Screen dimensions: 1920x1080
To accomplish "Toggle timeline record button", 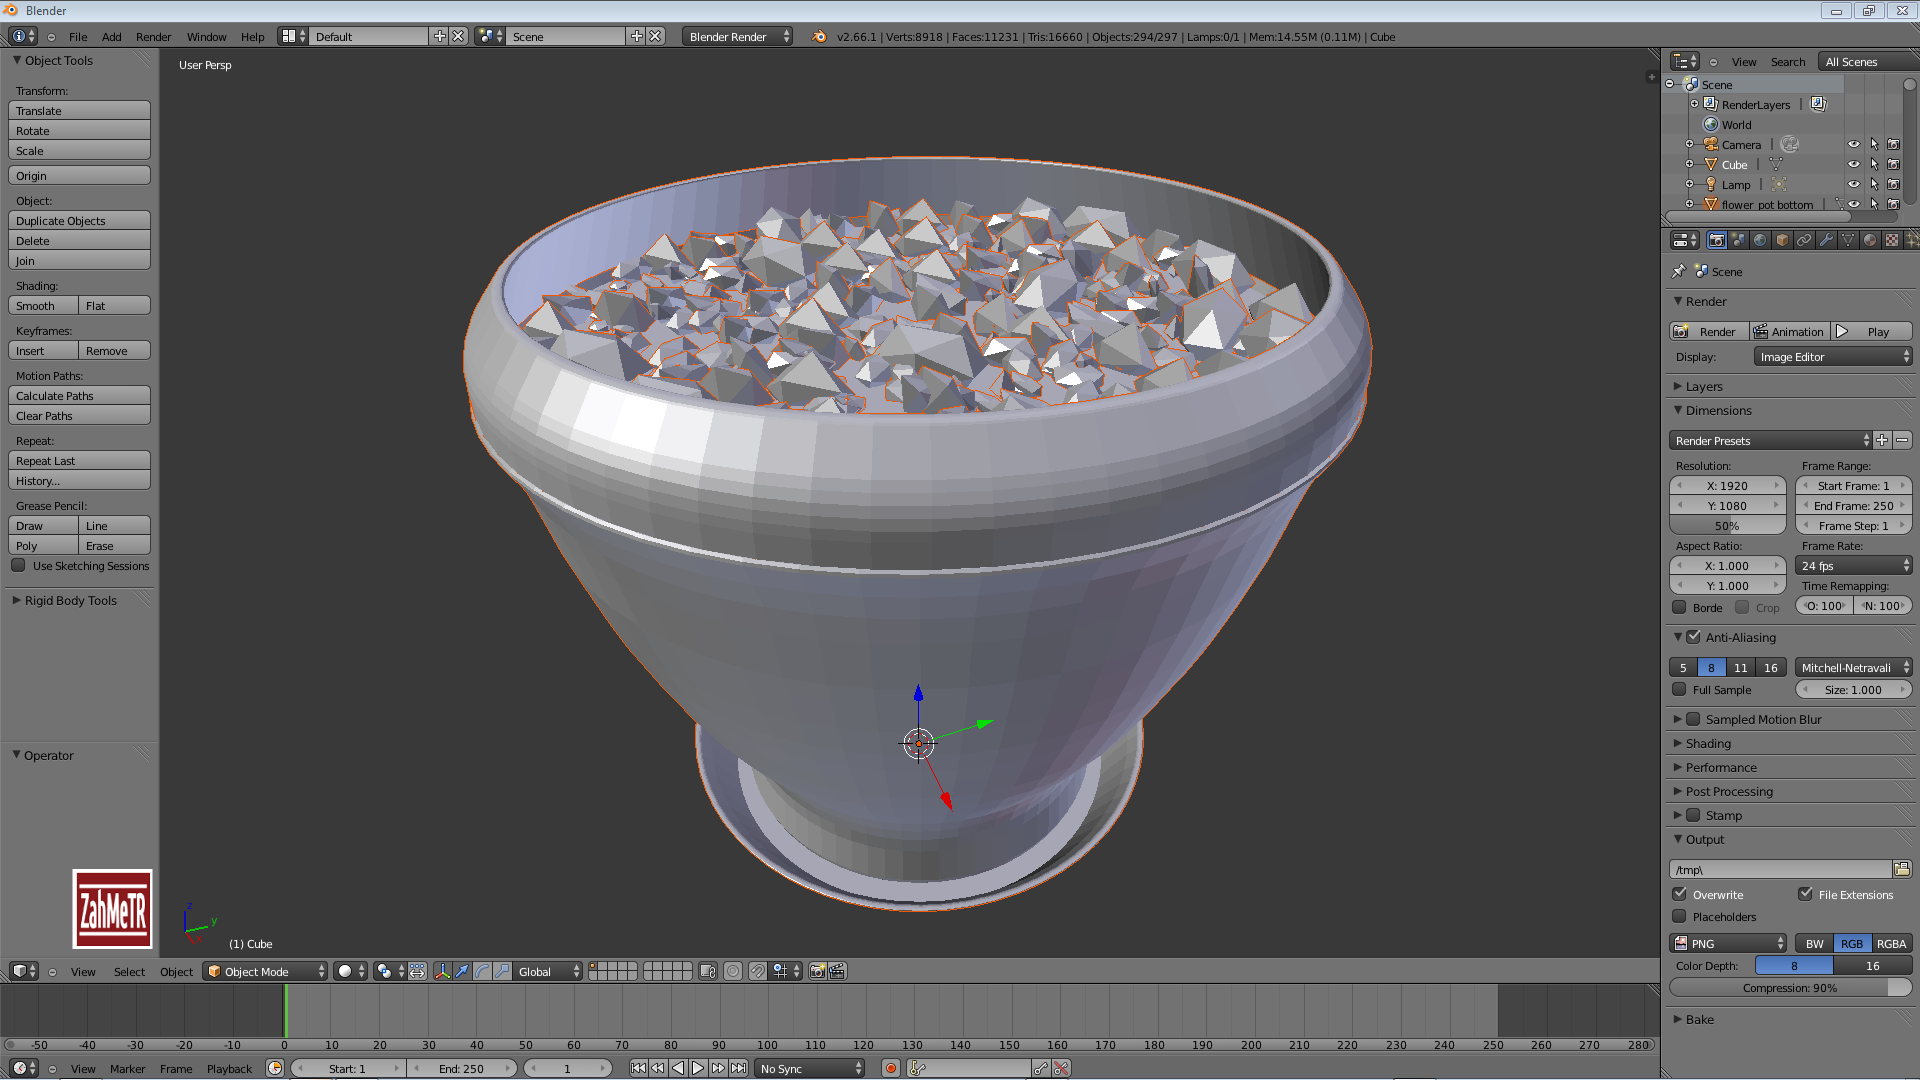I will click(890, 1068).
